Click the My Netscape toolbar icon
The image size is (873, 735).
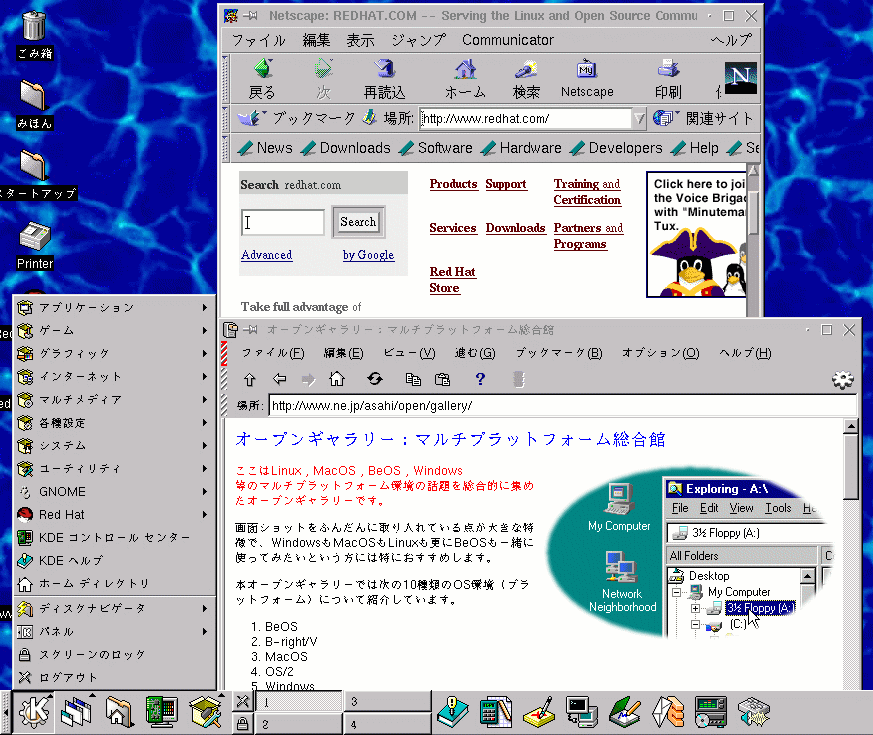(x=587, y=79)
